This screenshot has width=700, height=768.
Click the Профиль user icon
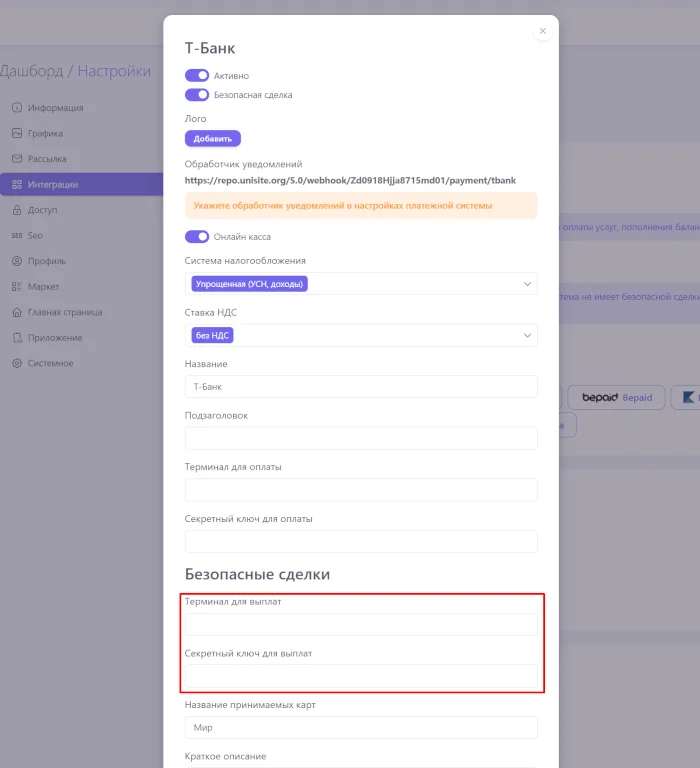tap(17, 261)
